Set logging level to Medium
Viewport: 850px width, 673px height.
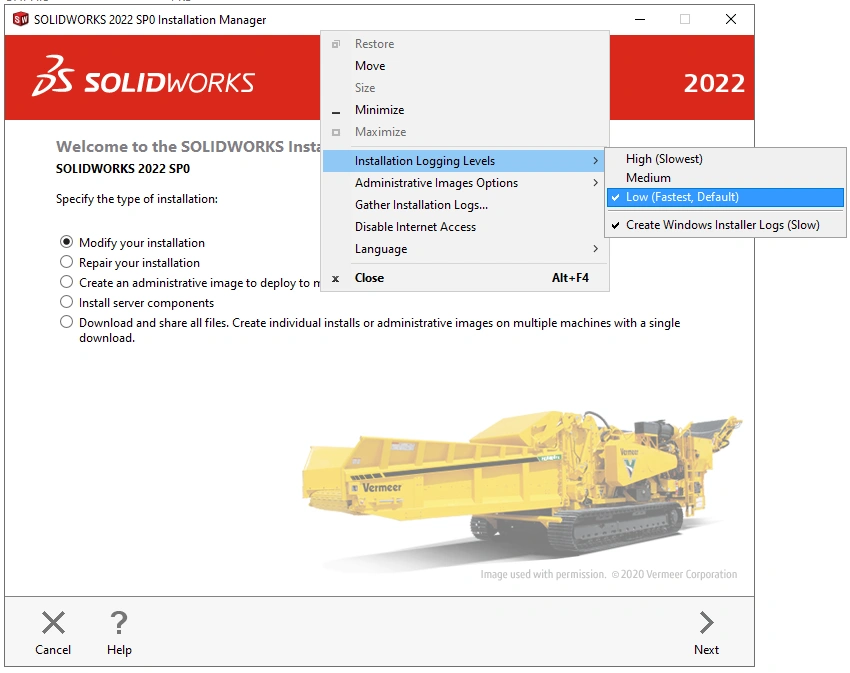coord(725,178)
